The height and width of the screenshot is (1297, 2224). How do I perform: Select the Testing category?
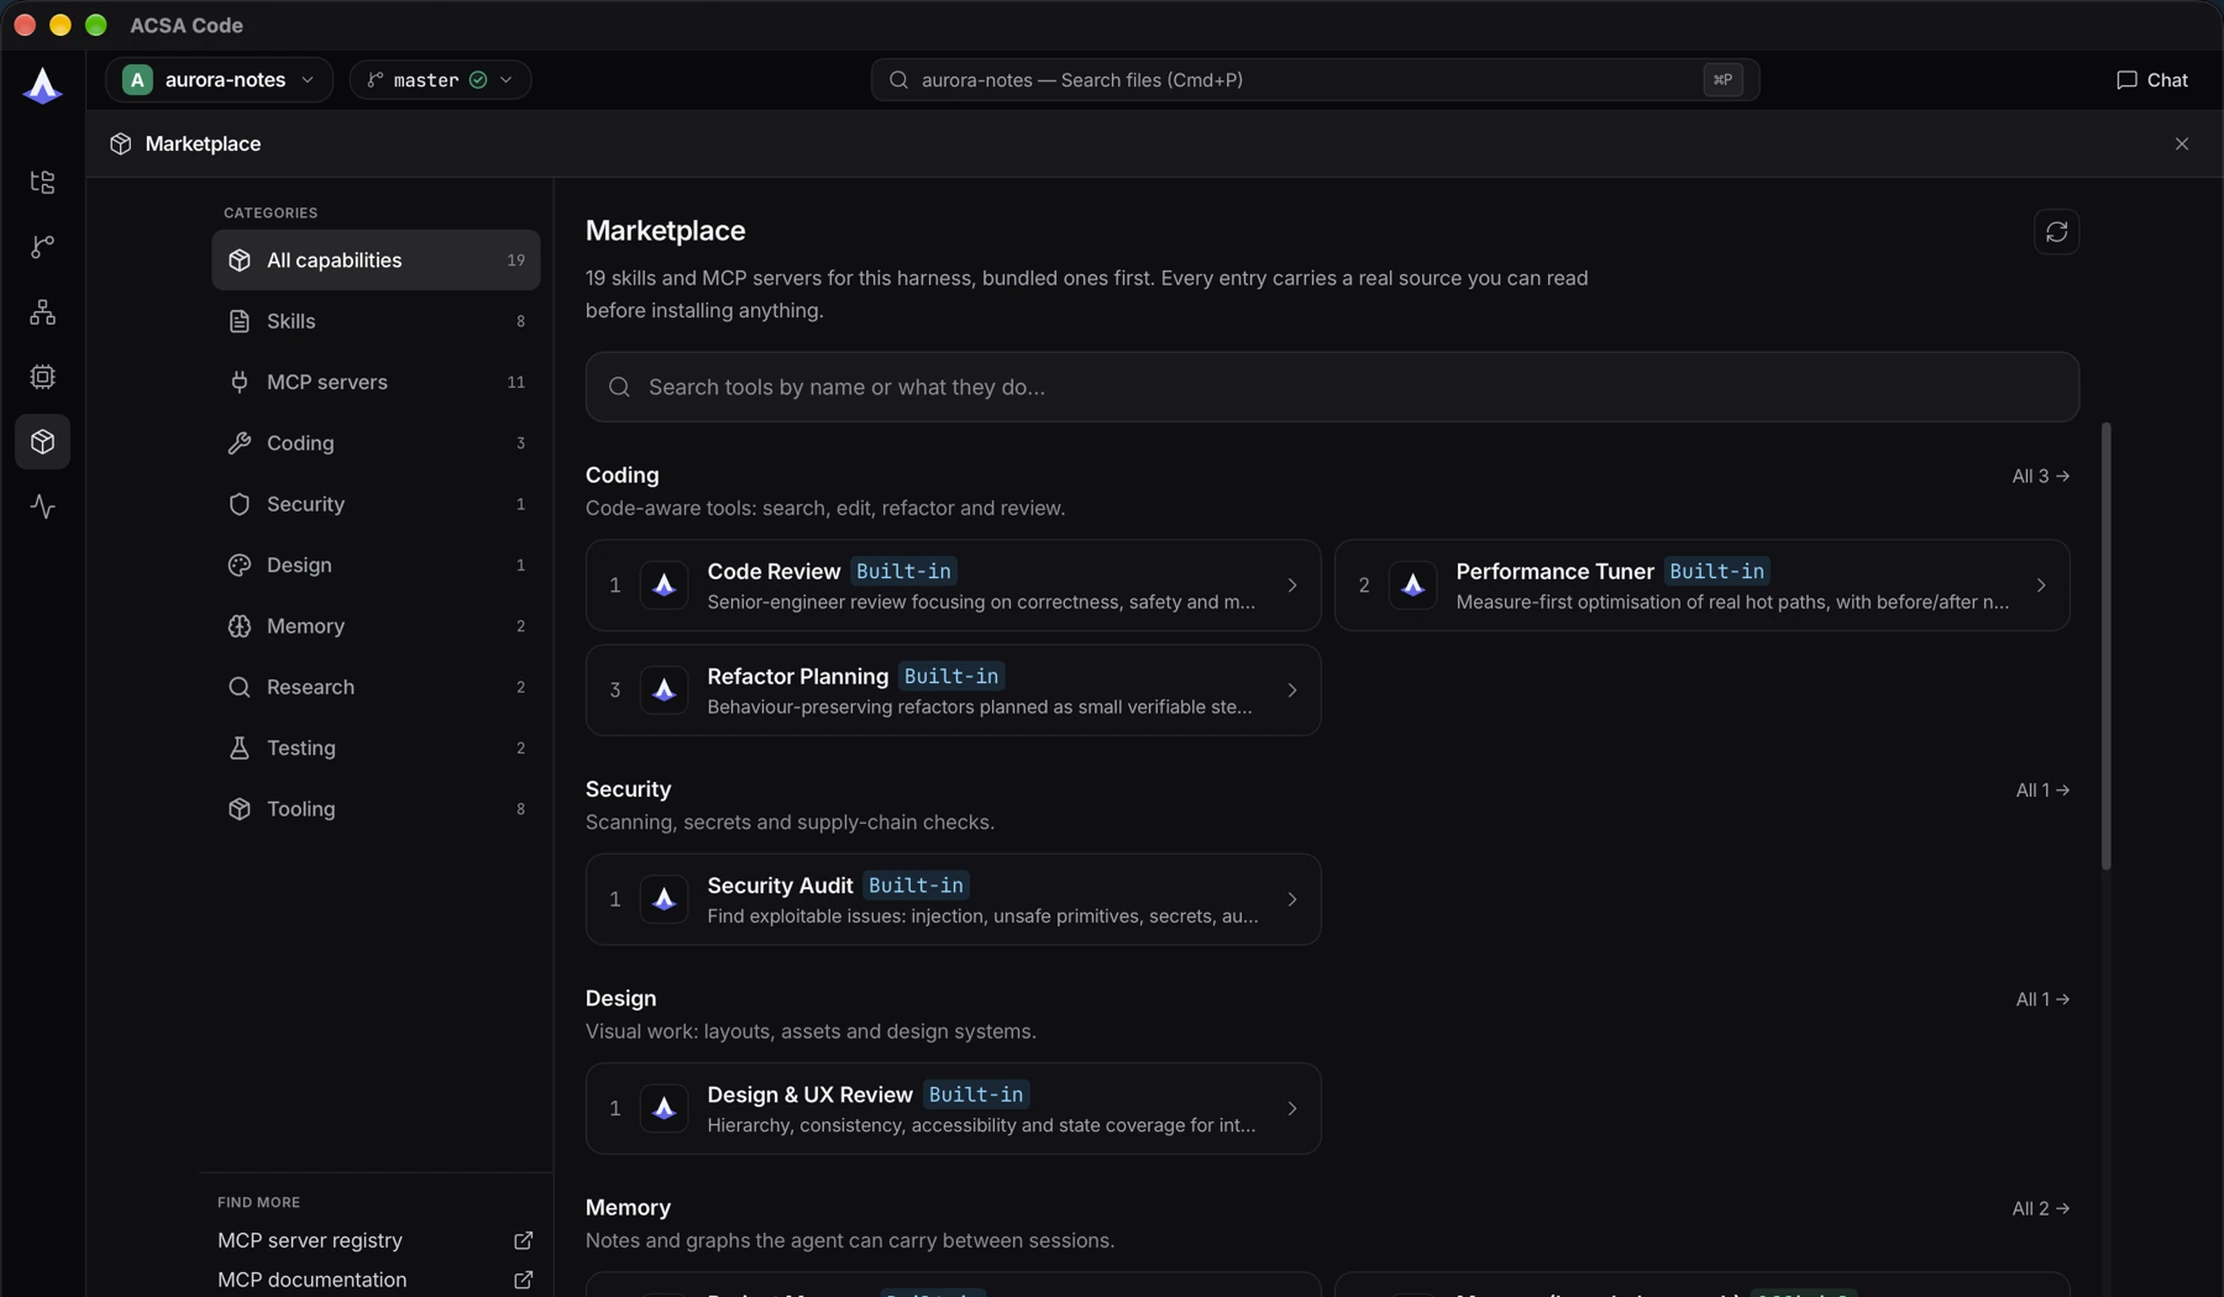point(376,748)
